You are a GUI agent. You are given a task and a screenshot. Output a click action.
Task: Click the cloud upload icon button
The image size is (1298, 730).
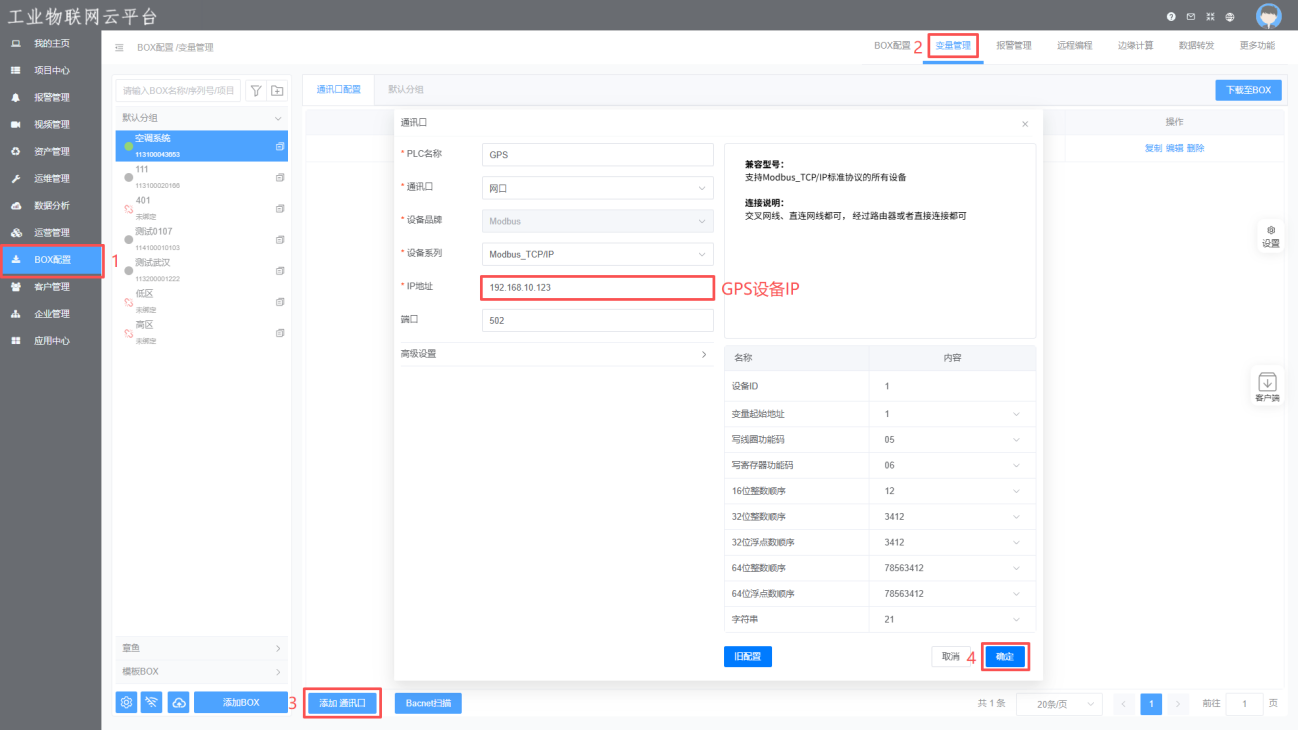tap(179, 703)
